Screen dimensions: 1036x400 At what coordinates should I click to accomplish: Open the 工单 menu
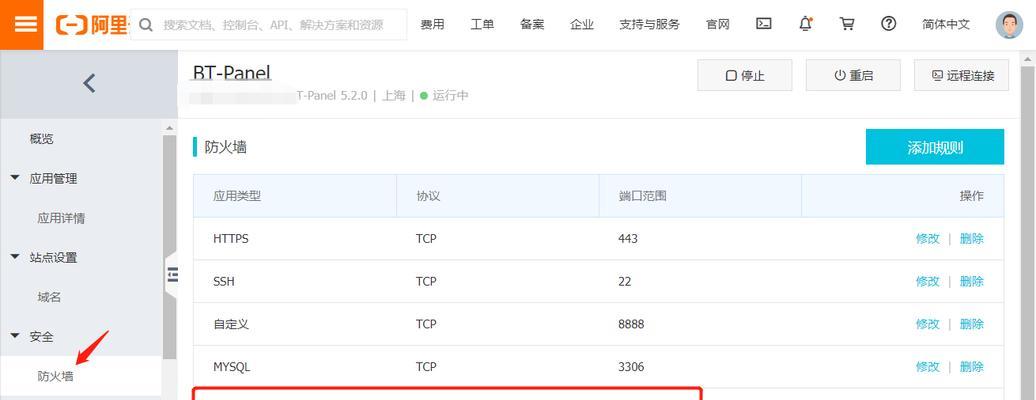point(482,24)
